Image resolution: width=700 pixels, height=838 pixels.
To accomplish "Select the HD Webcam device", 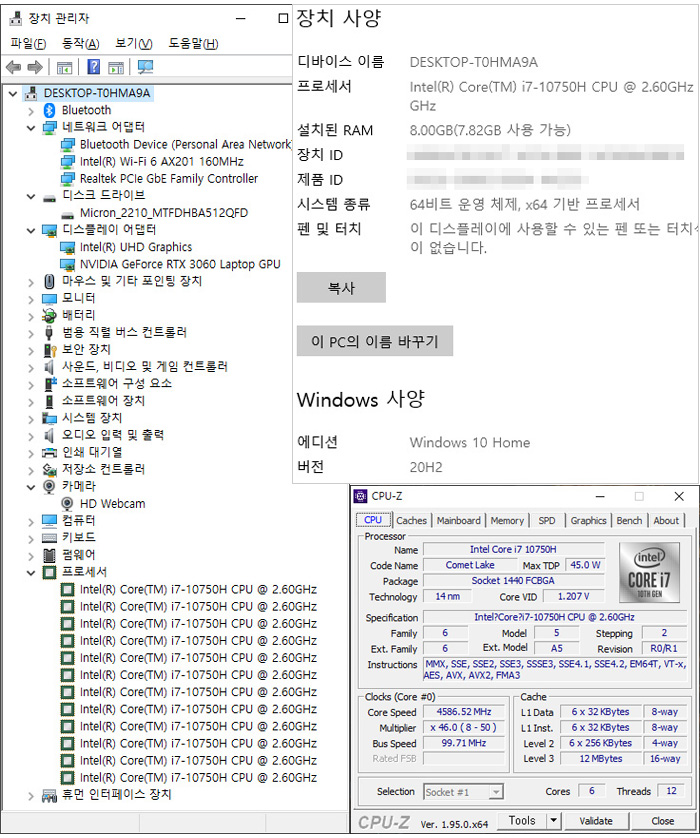I will (x=112, y=503).
